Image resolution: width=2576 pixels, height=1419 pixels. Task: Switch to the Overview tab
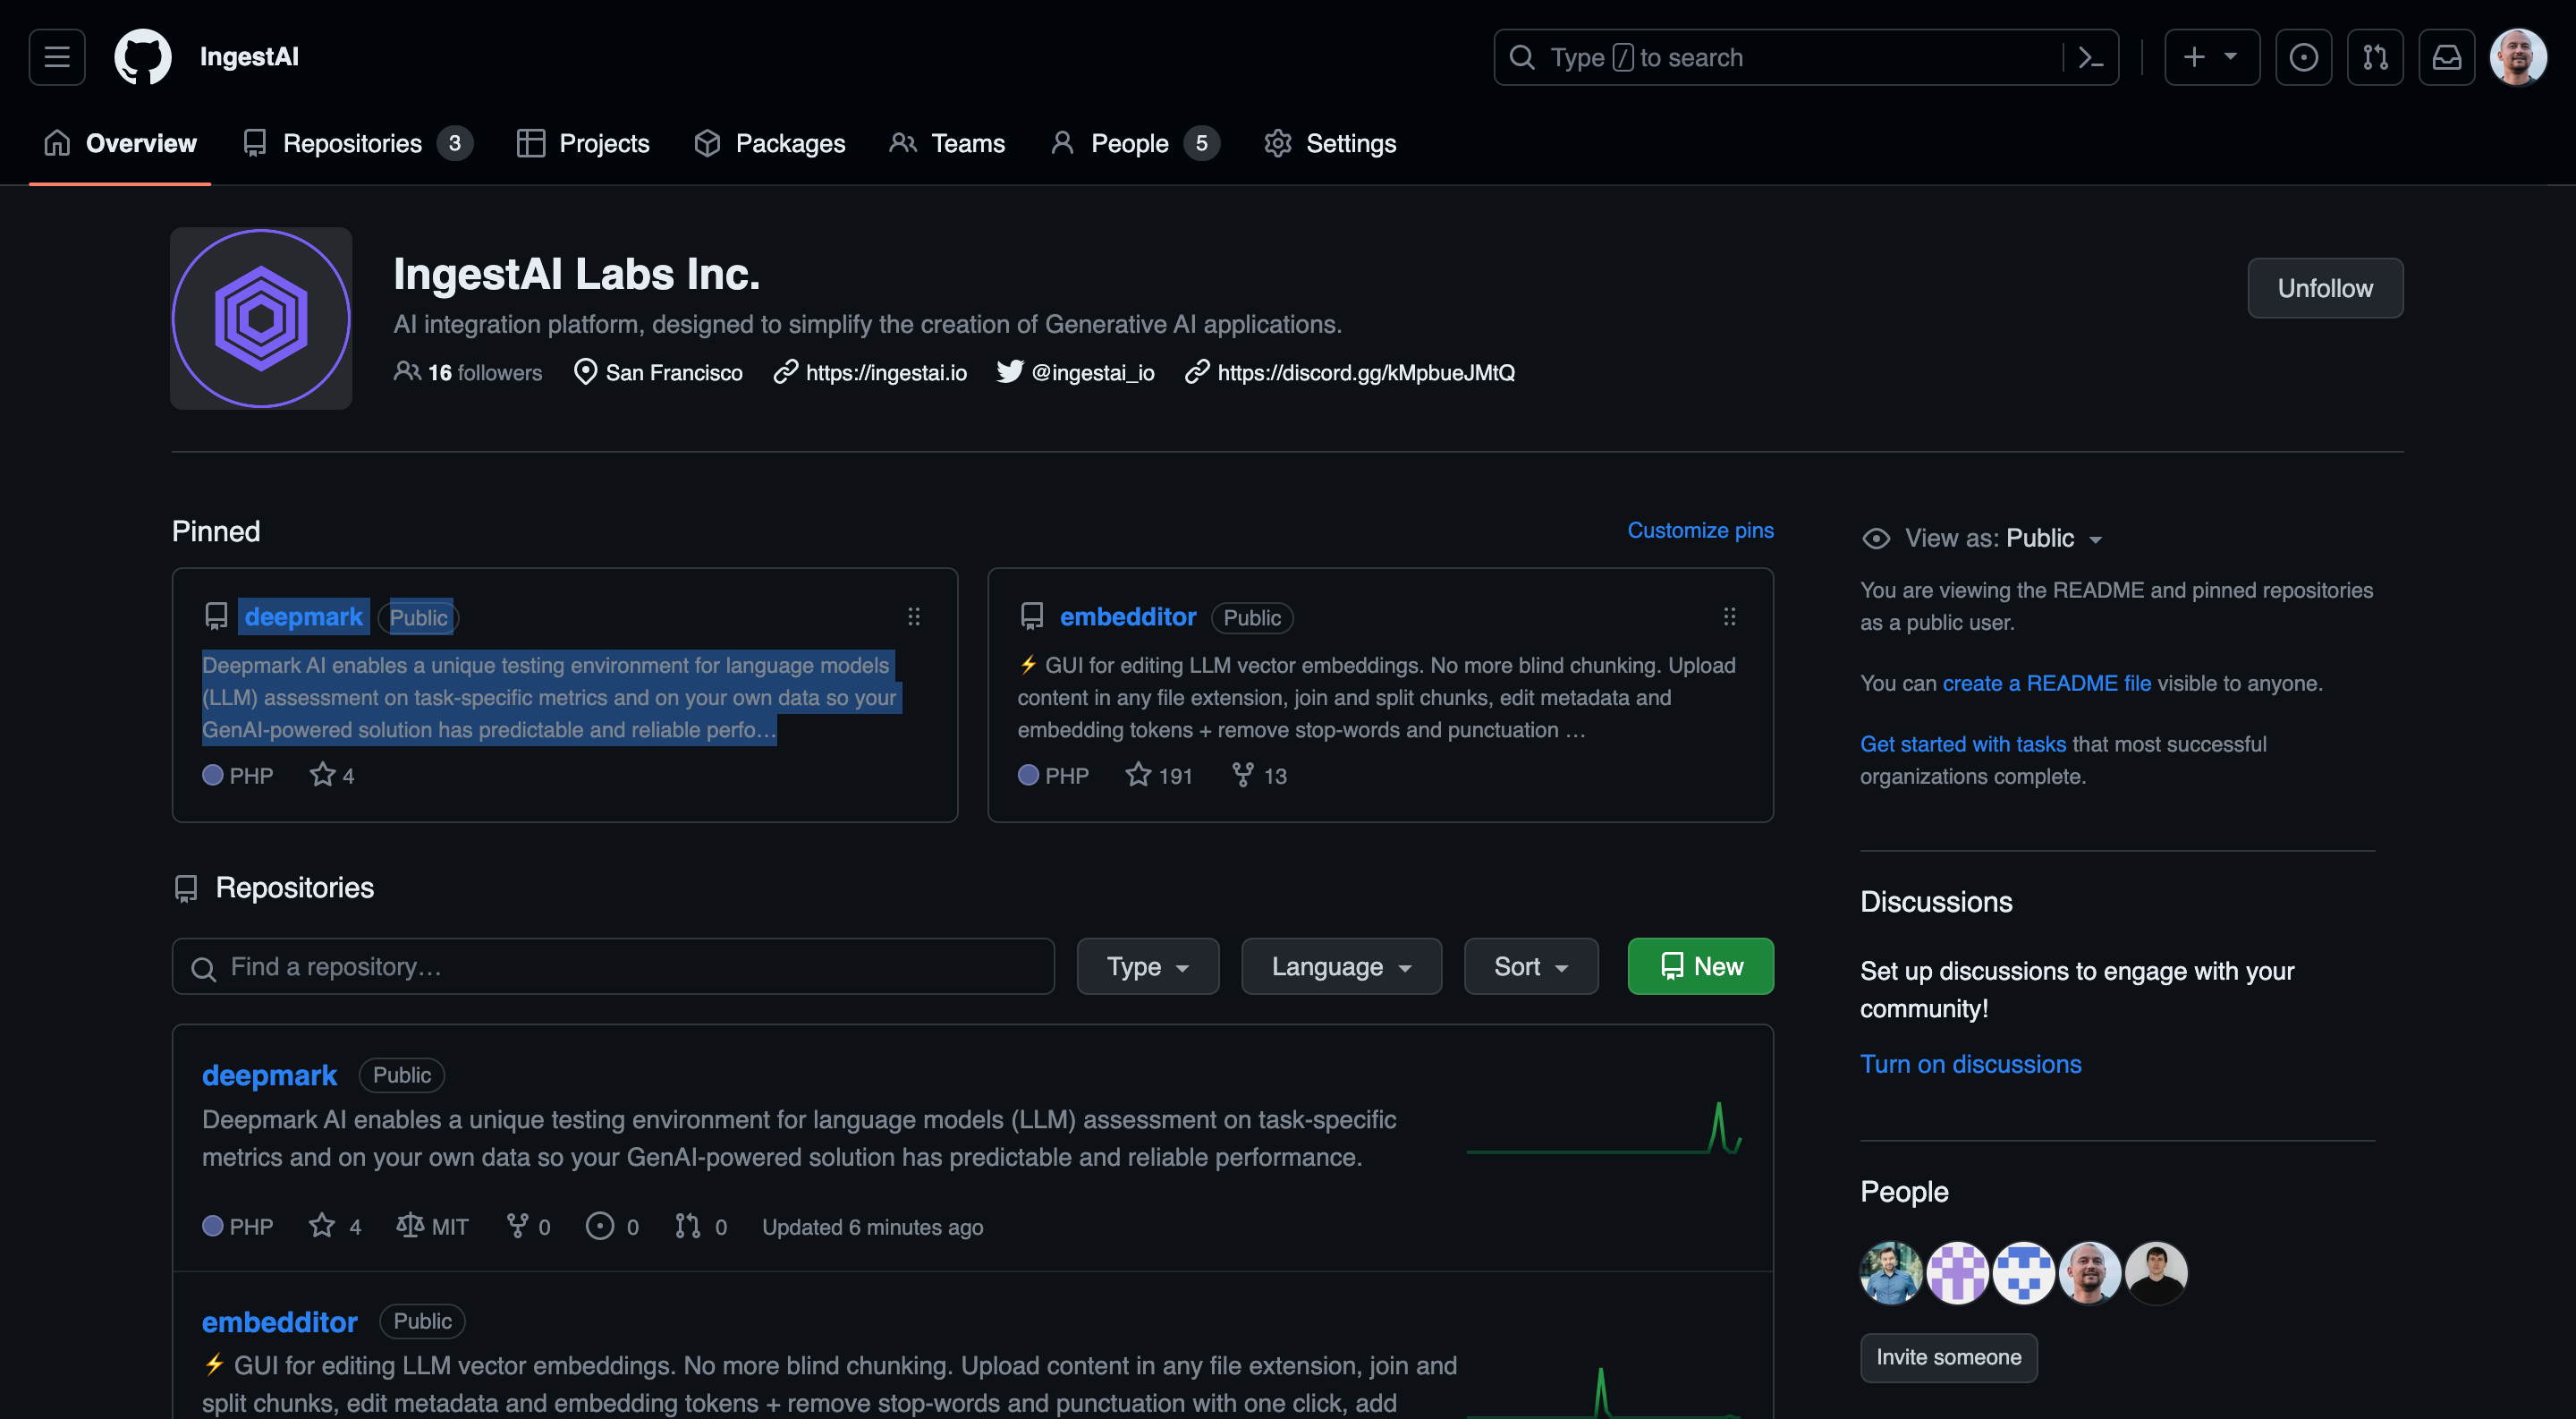(x=120, y=143)
